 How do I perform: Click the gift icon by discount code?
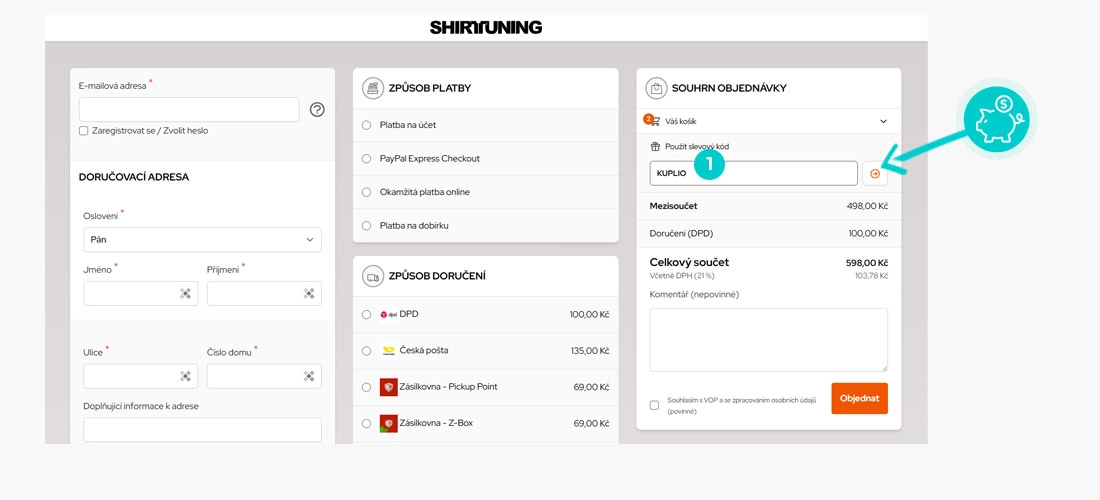coord(655,147)
